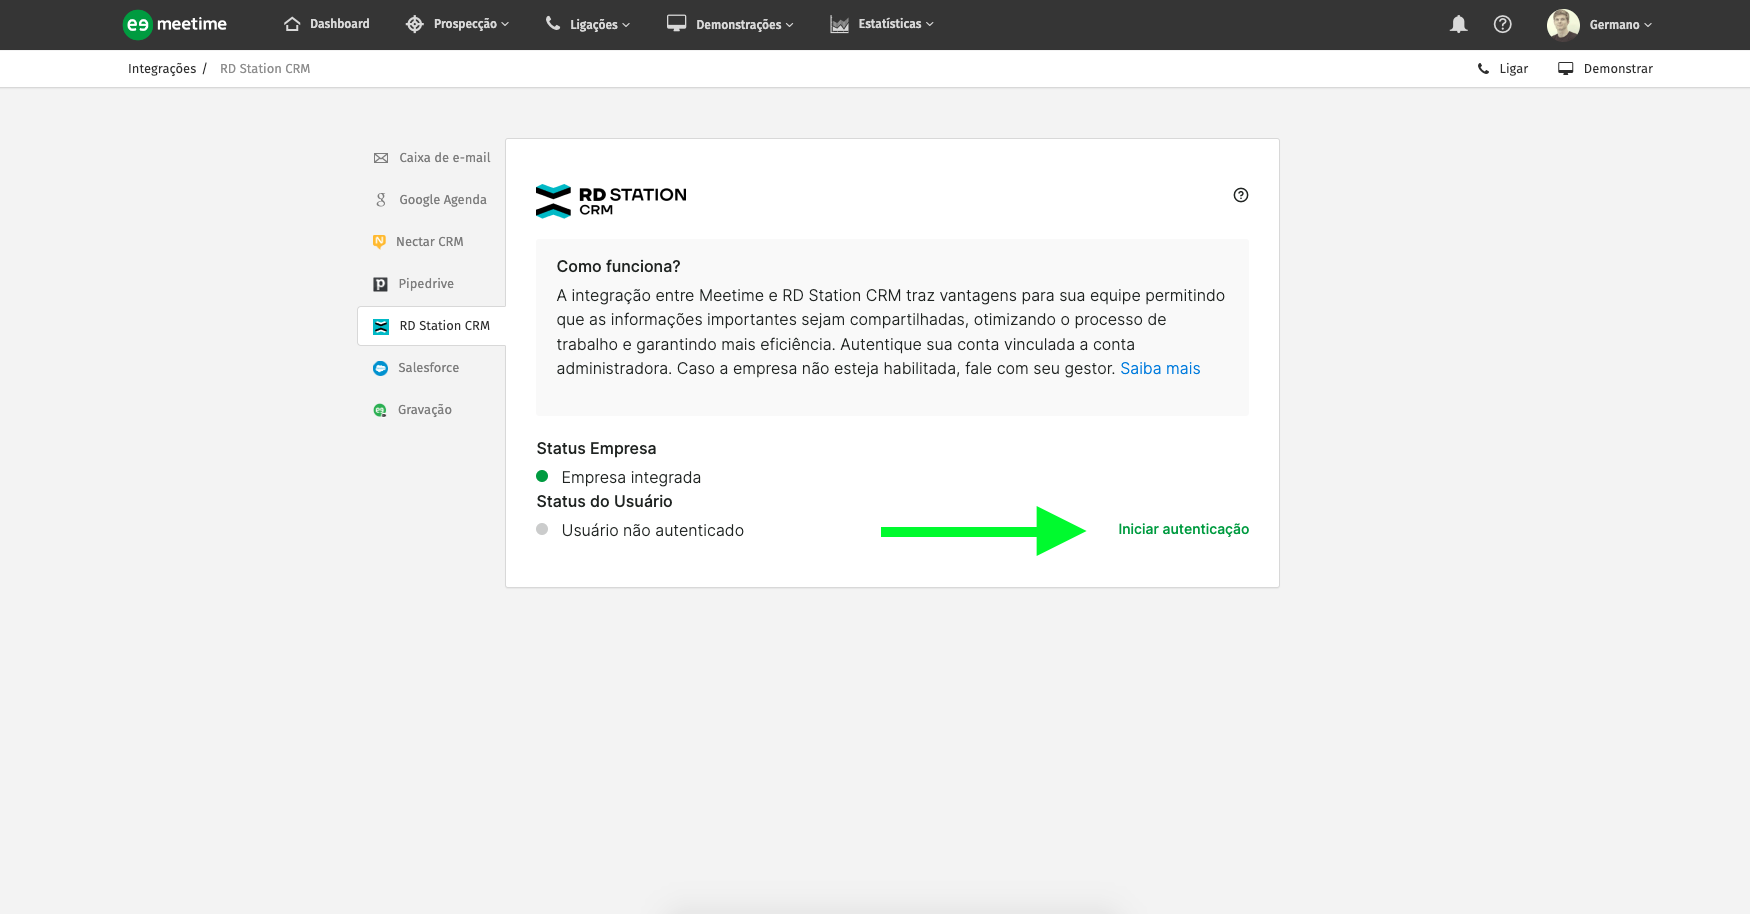Click the Meetime logo
The width and height of the screenshot is (1750, 914).
(175, 24)
